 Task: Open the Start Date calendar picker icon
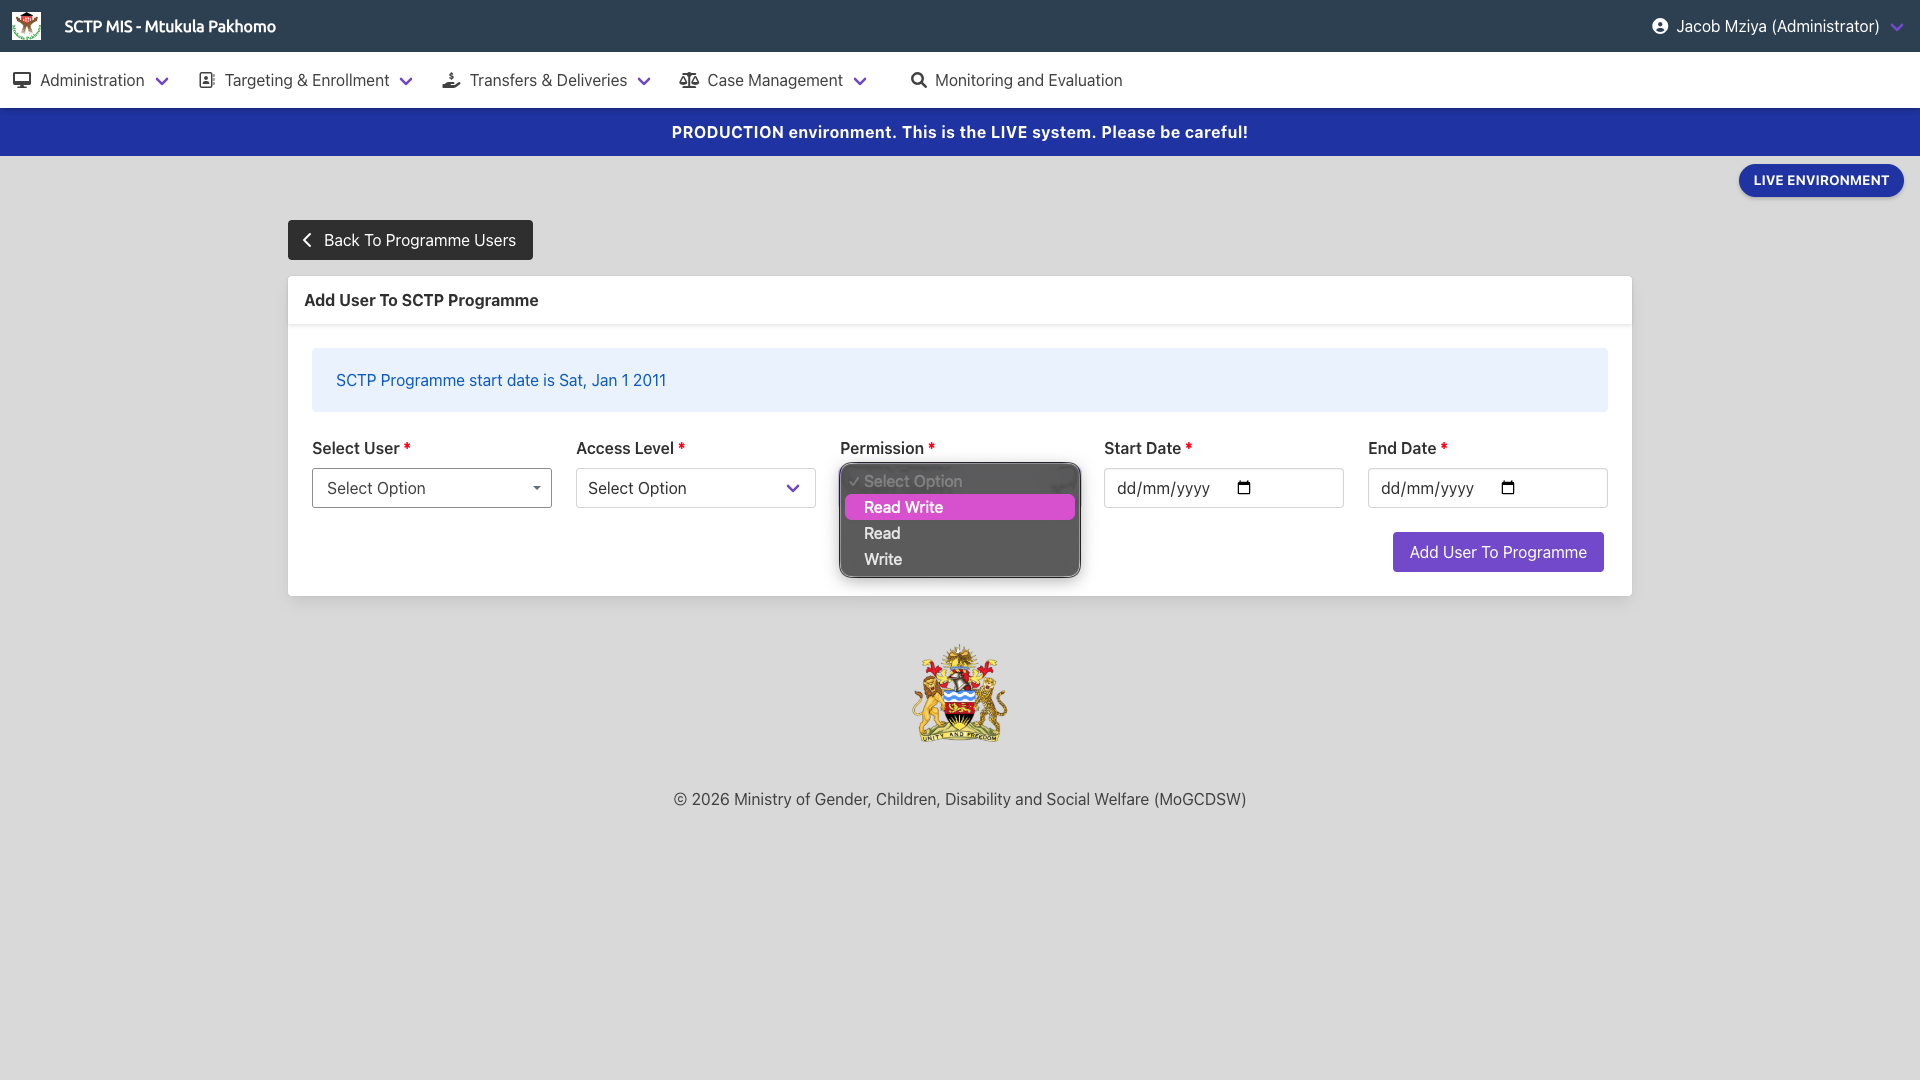click(x=1244, y=488)
